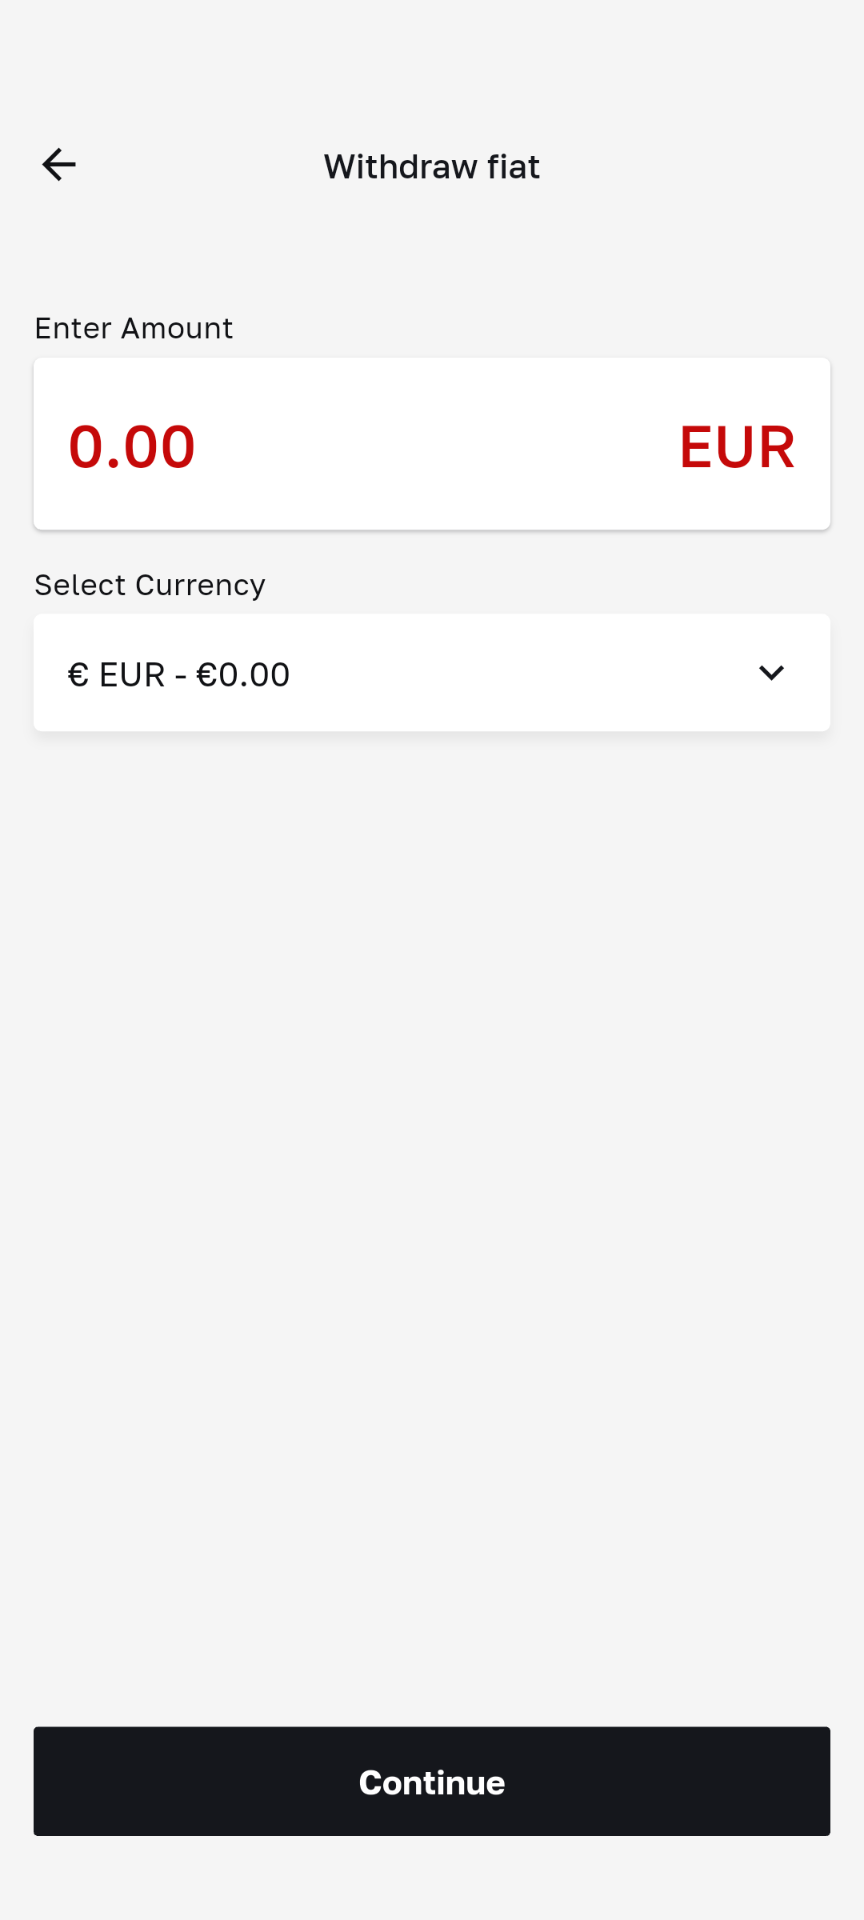Tap the back arrow icon
864x1920 pixels.
pyautogui.click(x=59, y=165)
